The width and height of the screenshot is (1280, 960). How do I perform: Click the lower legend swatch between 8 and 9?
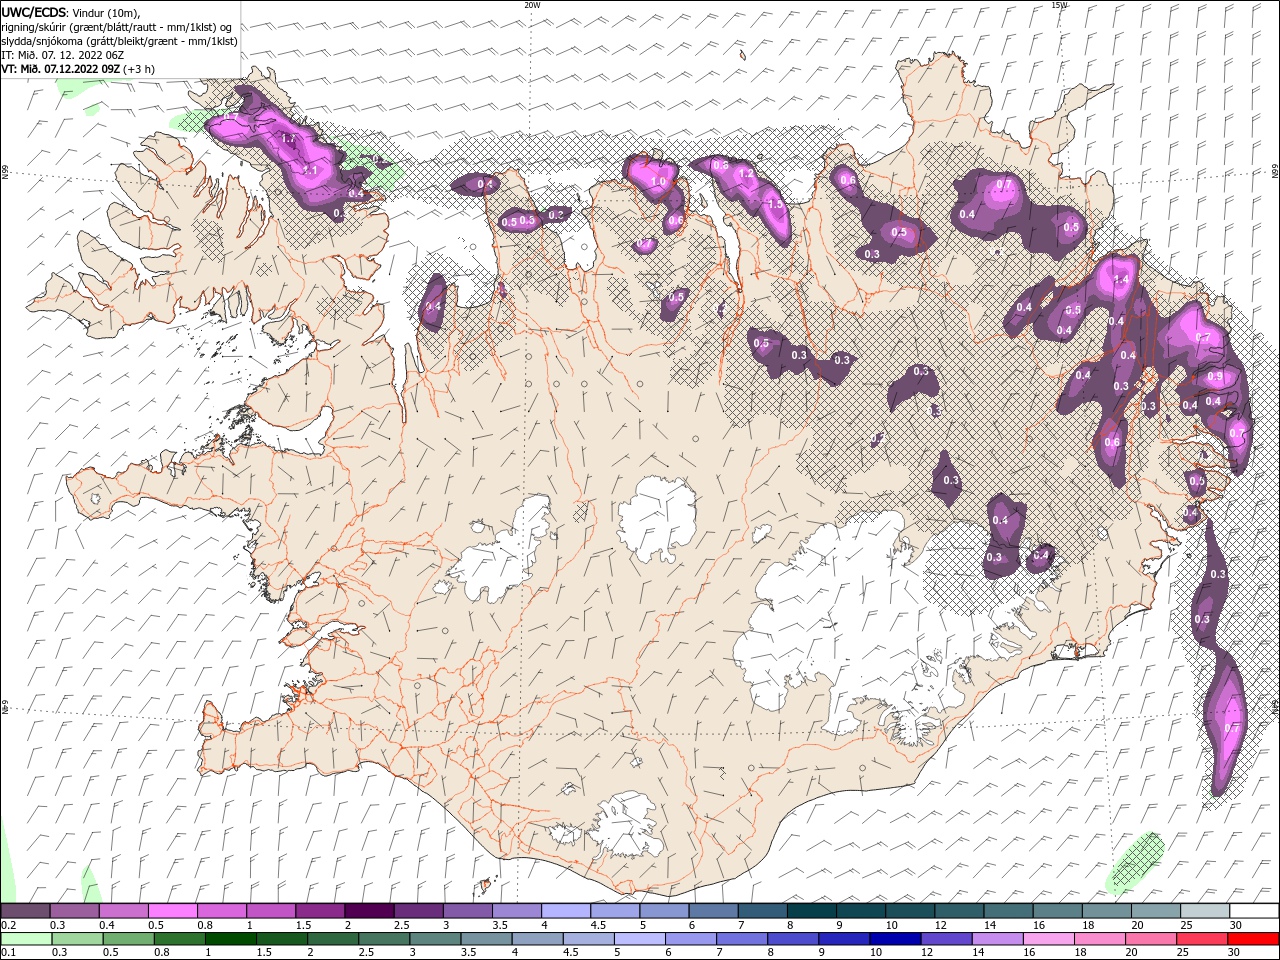pyautogui.click(x=793, y=939)
